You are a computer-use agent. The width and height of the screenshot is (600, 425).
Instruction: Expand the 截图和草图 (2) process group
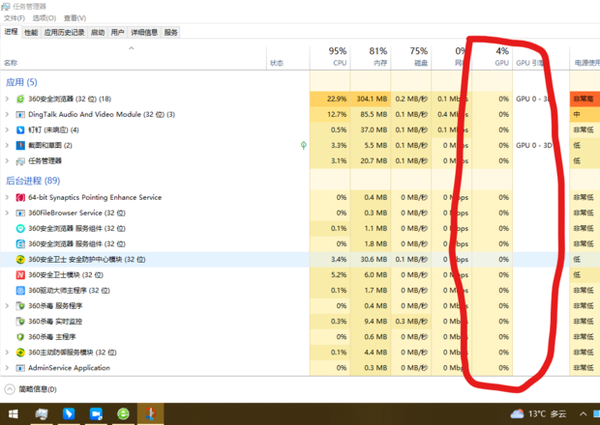coord(7,145)
